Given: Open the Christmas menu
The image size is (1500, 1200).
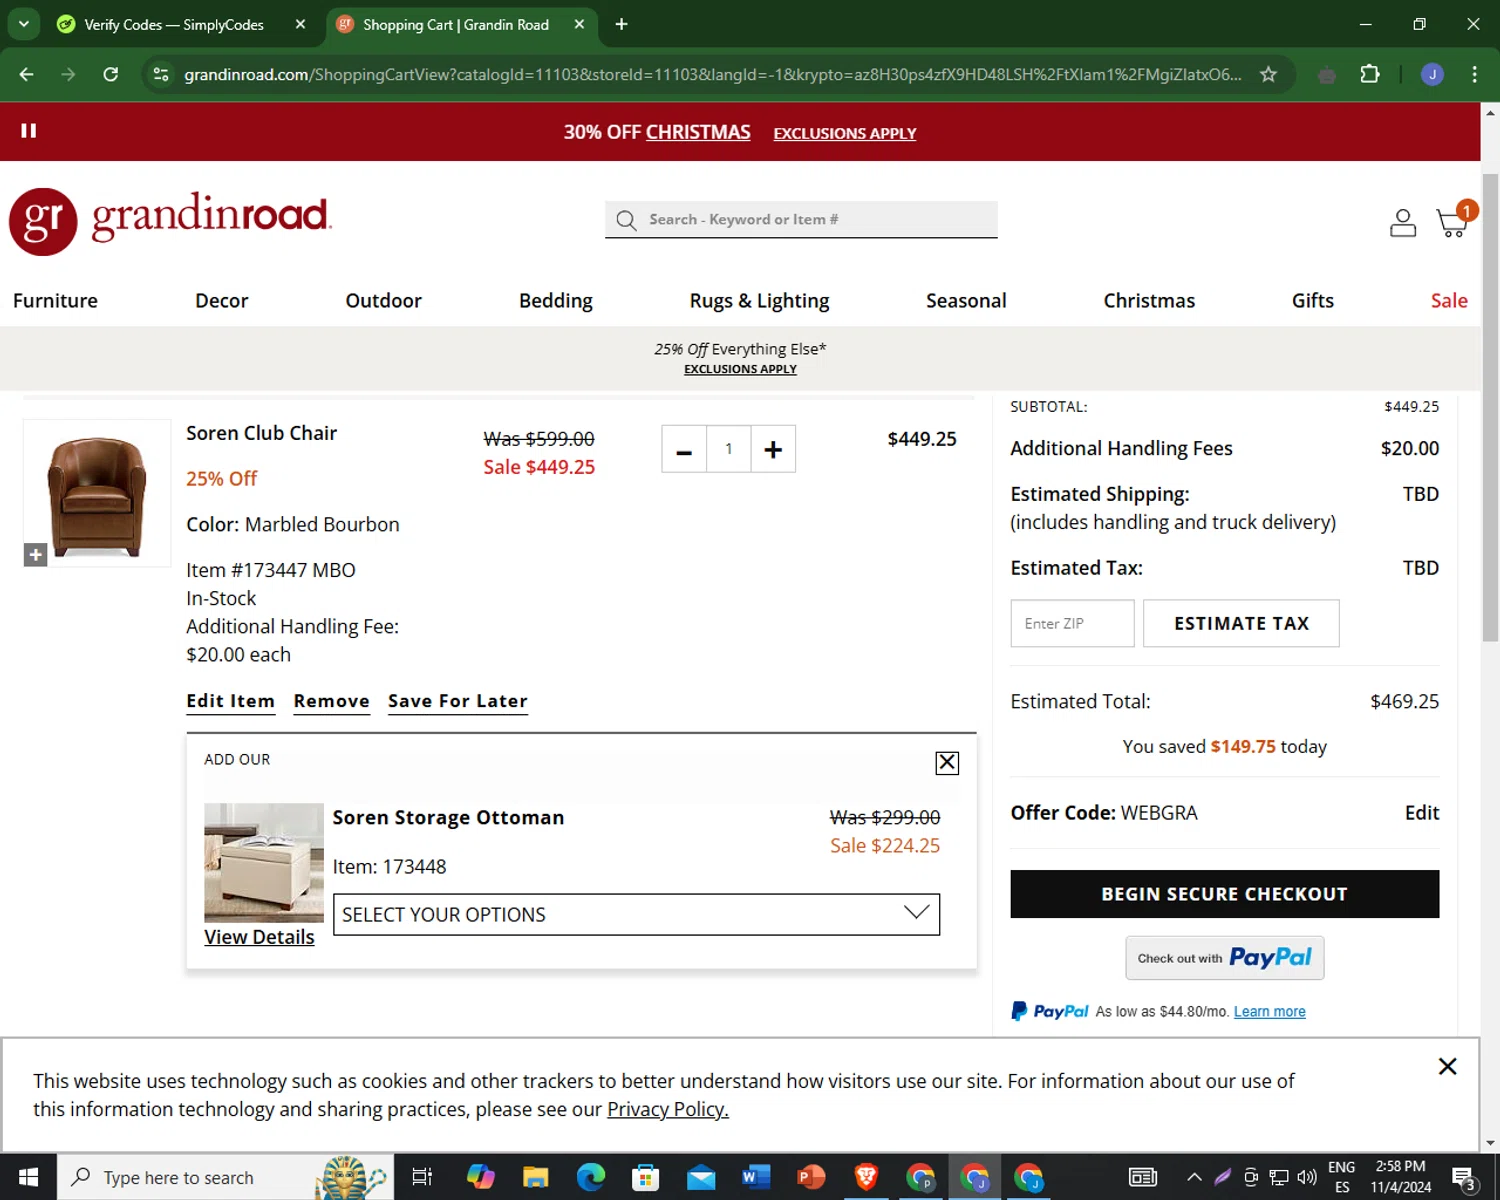Looking at the screenshot, I should click(1149, 300).
